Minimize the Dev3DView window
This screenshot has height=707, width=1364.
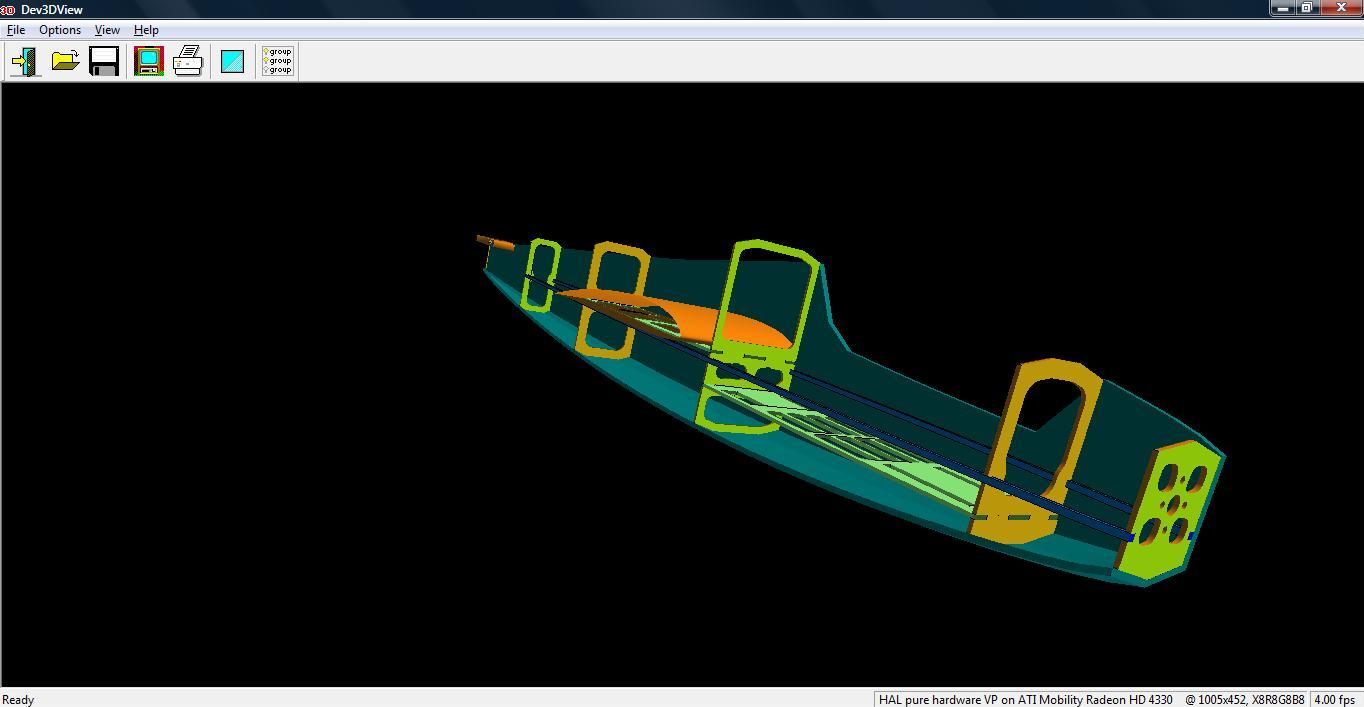1283,8
